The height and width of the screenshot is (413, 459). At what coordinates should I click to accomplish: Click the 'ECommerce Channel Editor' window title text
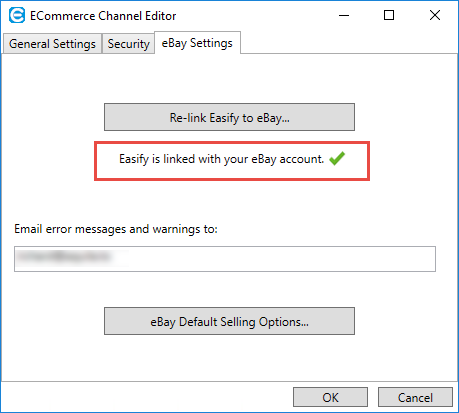pos(103,16)
